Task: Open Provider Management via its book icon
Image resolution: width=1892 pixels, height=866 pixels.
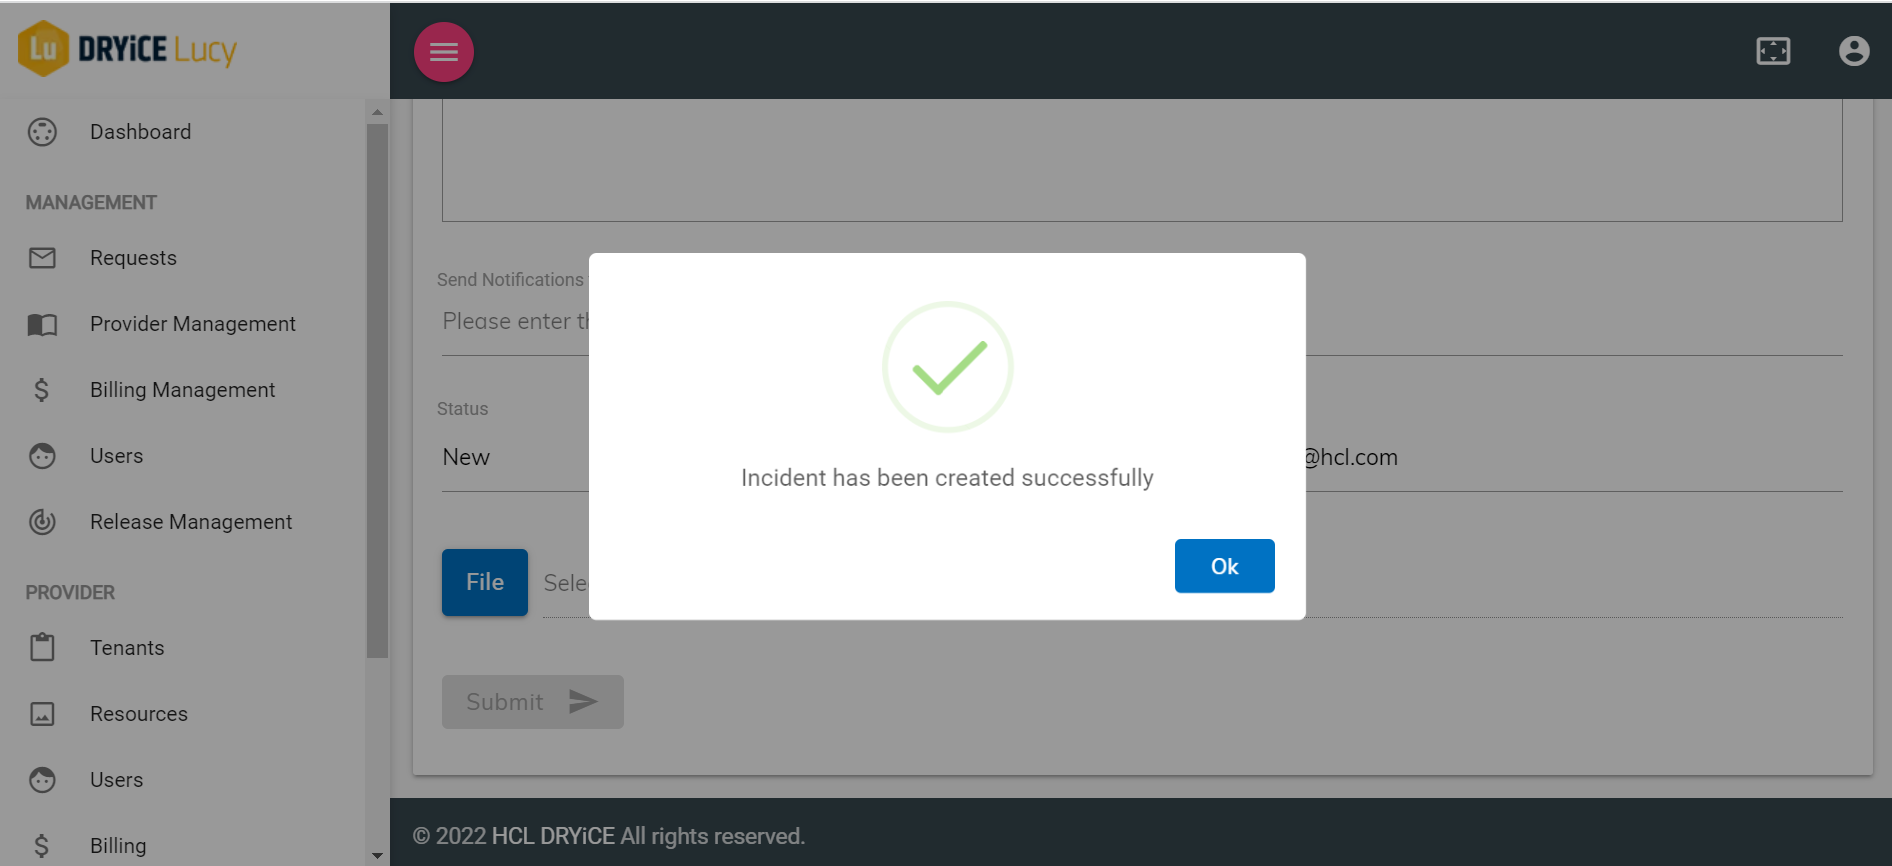Action: (42, 324)
